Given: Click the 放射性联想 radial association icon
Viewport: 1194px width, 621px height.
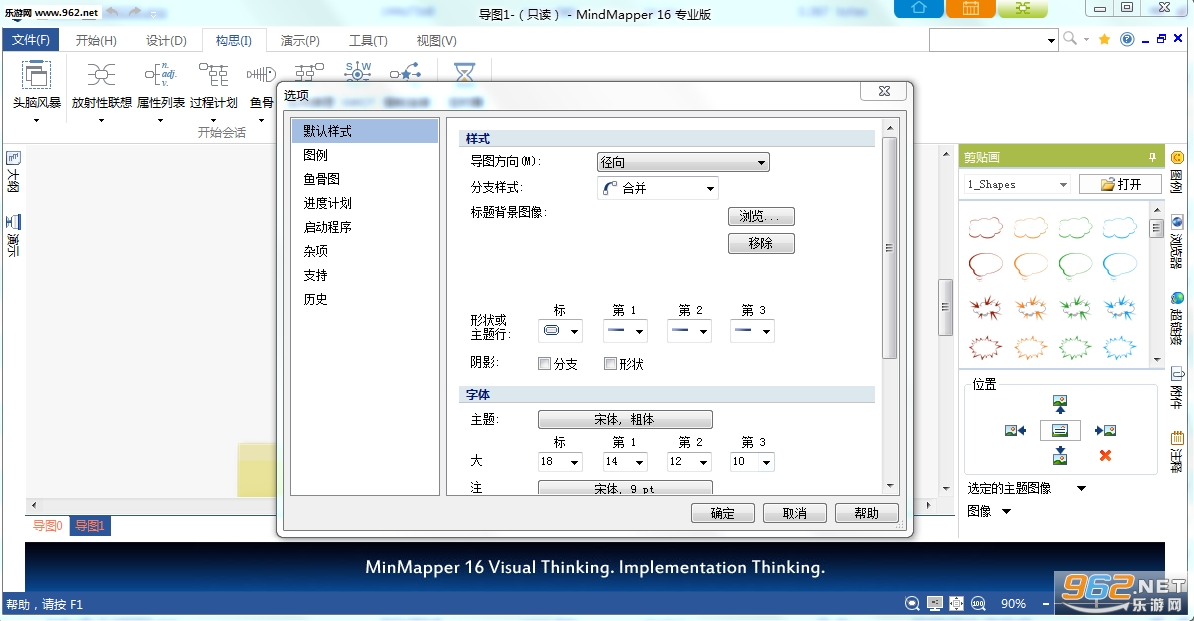Looking at the screenshot, I should pyautogui.click(x=101, y=75).
